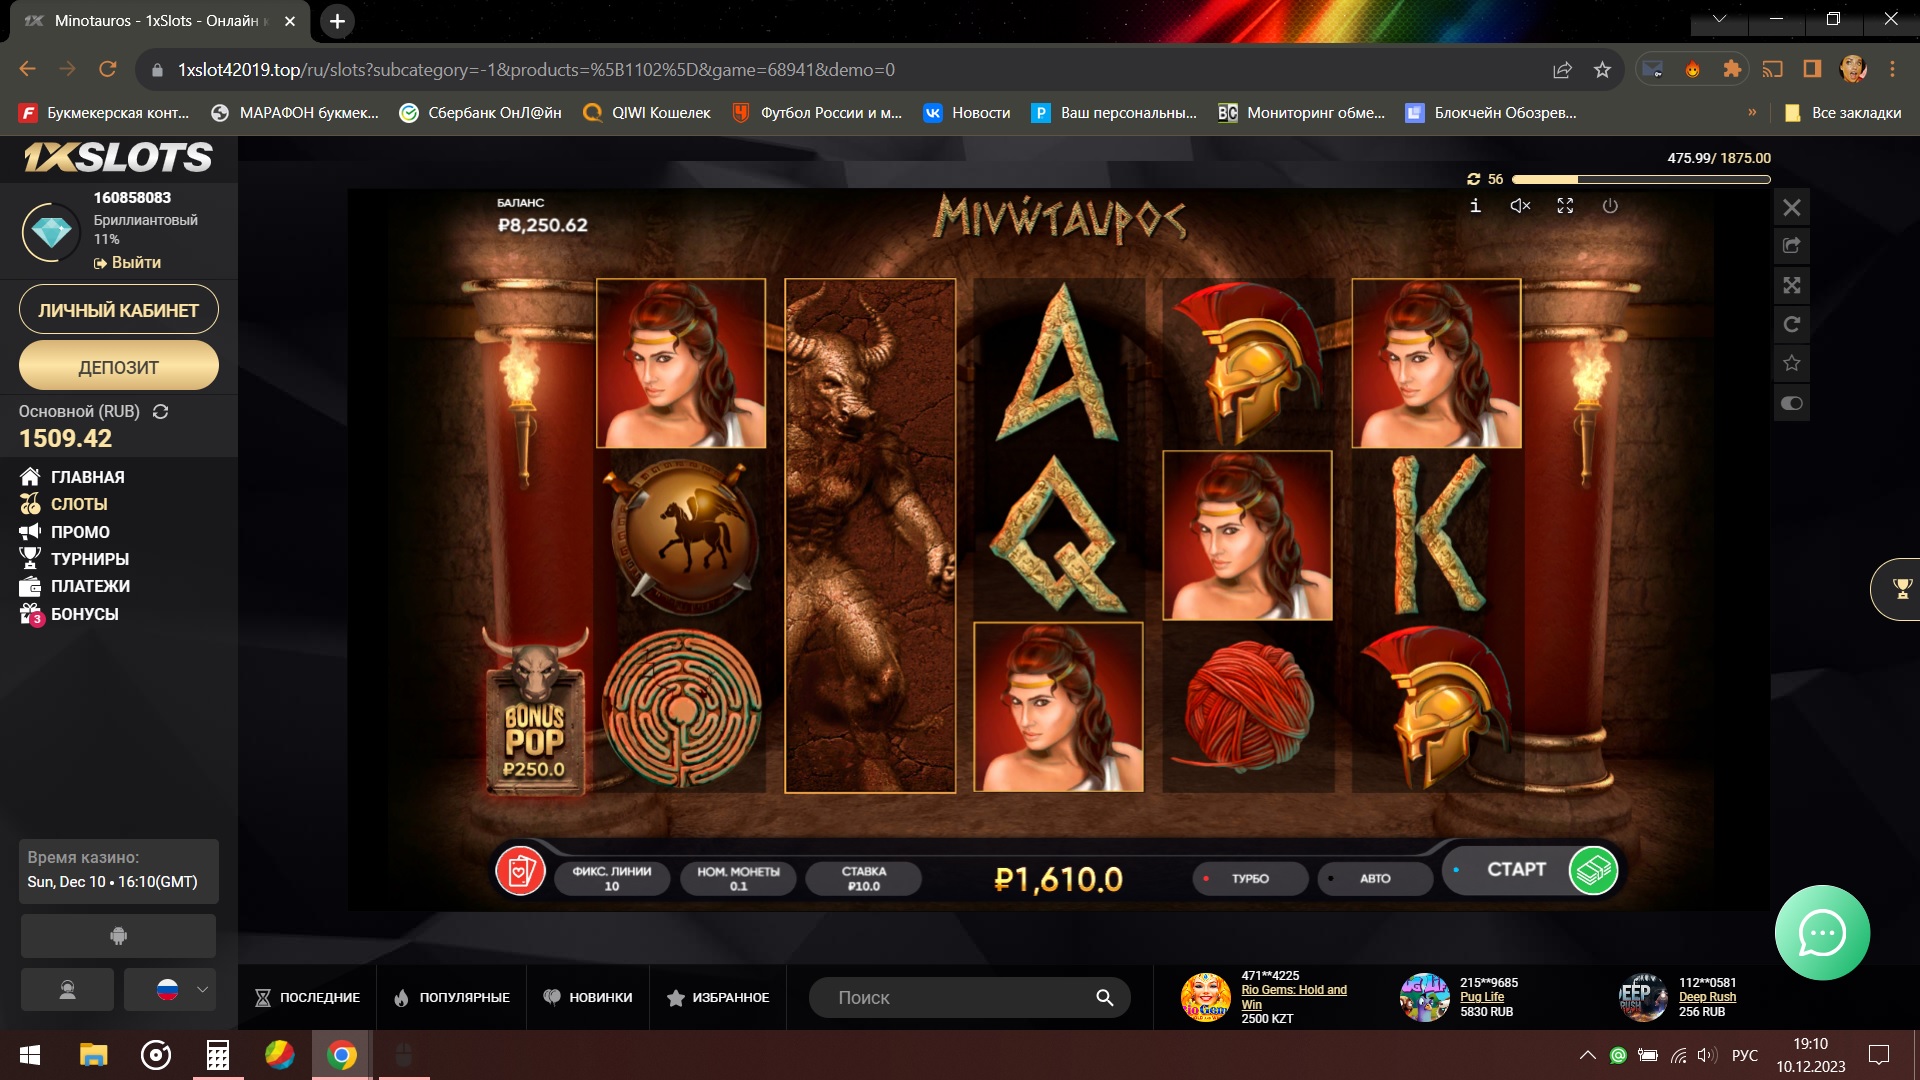Enter fullscreen mode in game
Image resolution: width=1920 pixels, height=1080 pixels.
pyautogui.click(x=1565, y=206)
